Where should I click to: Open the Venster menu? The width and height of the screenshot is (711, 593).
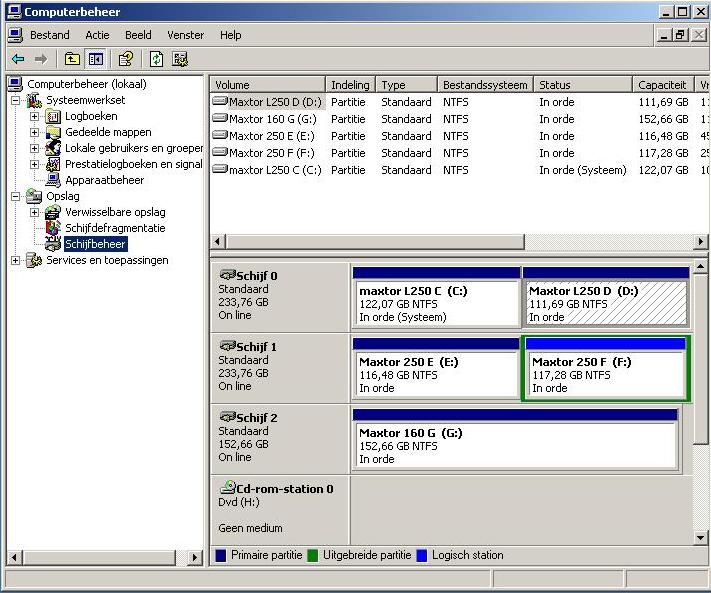185,35
